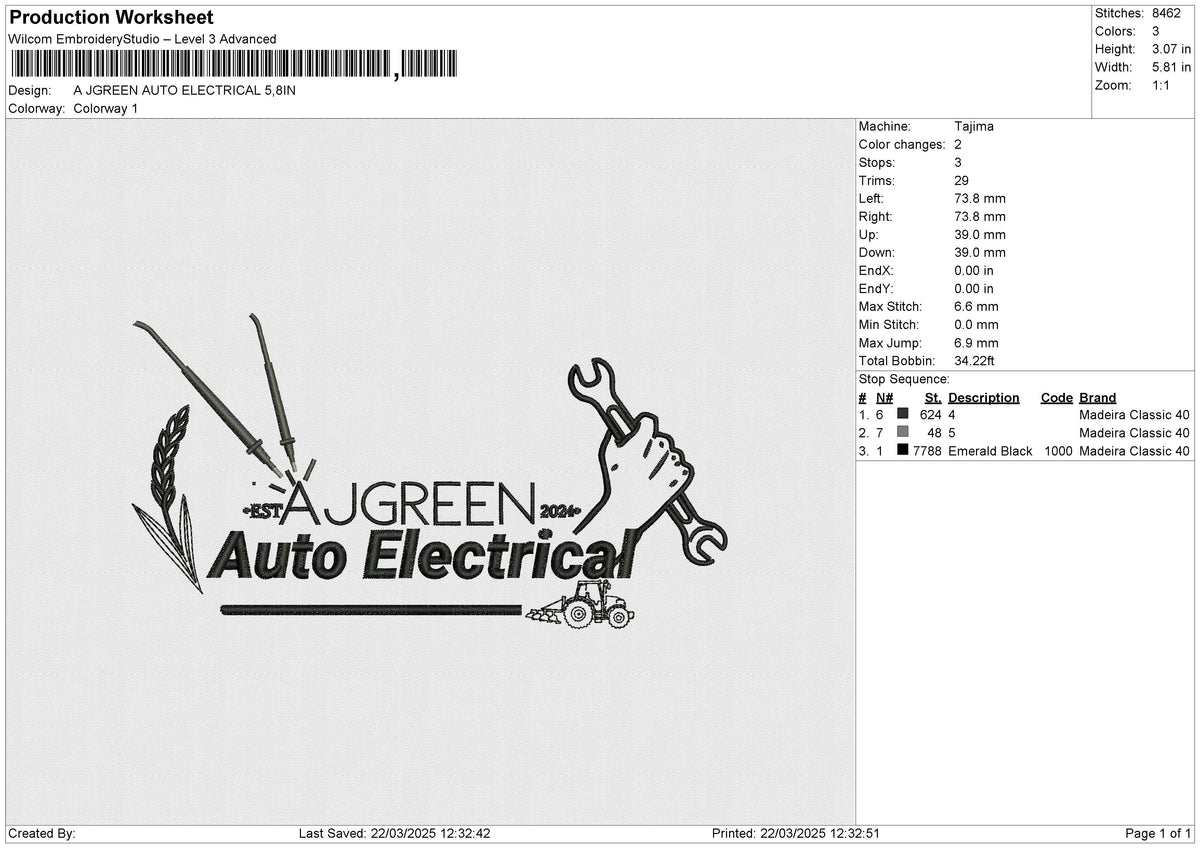This screenshot has height=848, width=1200.
Task: Click the Machine value Tajima
Action: tap(974, 126)
